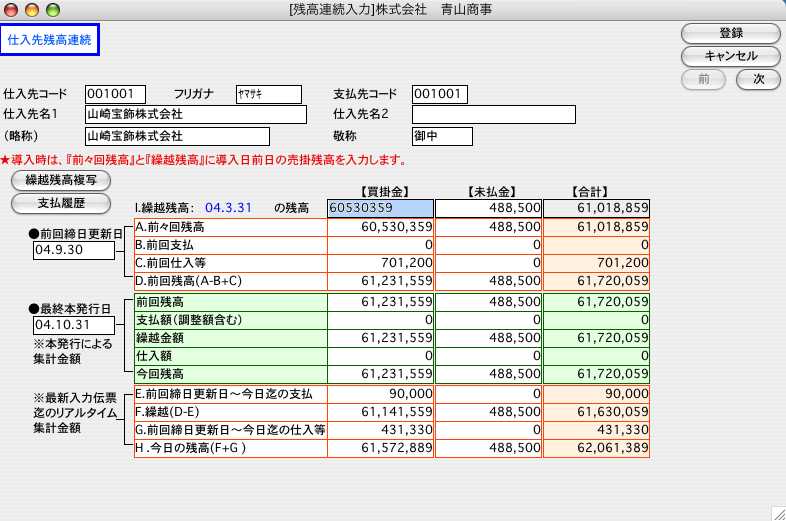
Task: Open 支払履歴 payment history
Action: (x=60, y=203)
